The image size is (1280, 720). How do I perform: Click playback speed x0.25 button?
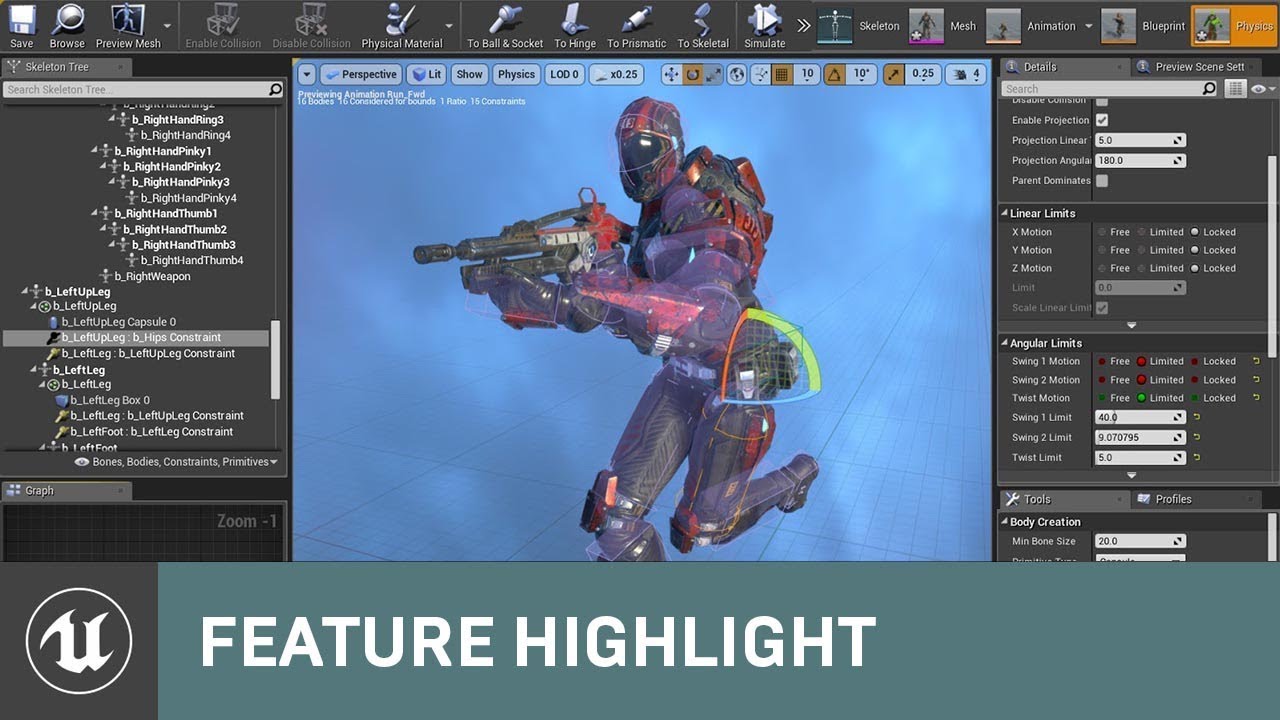point(616,74)
